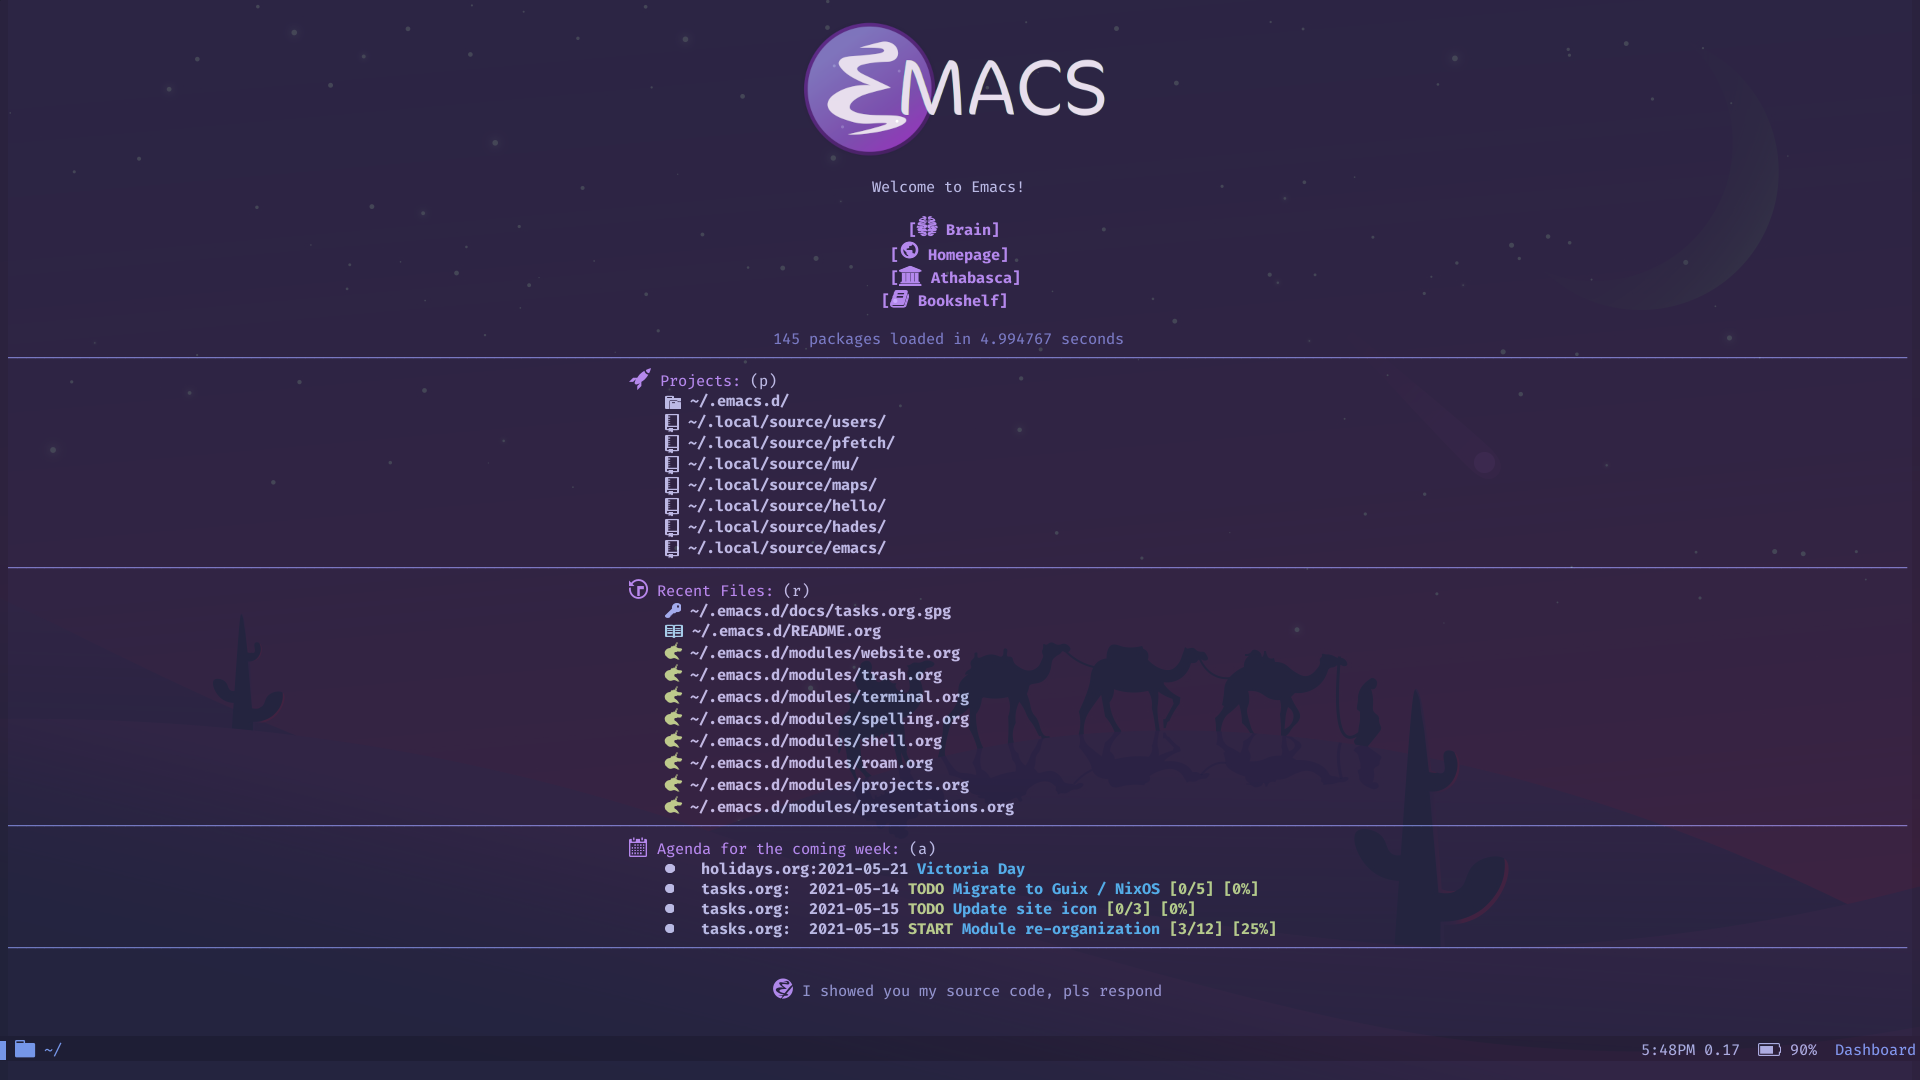Click the Agenda calendar icon

(637, 848)
